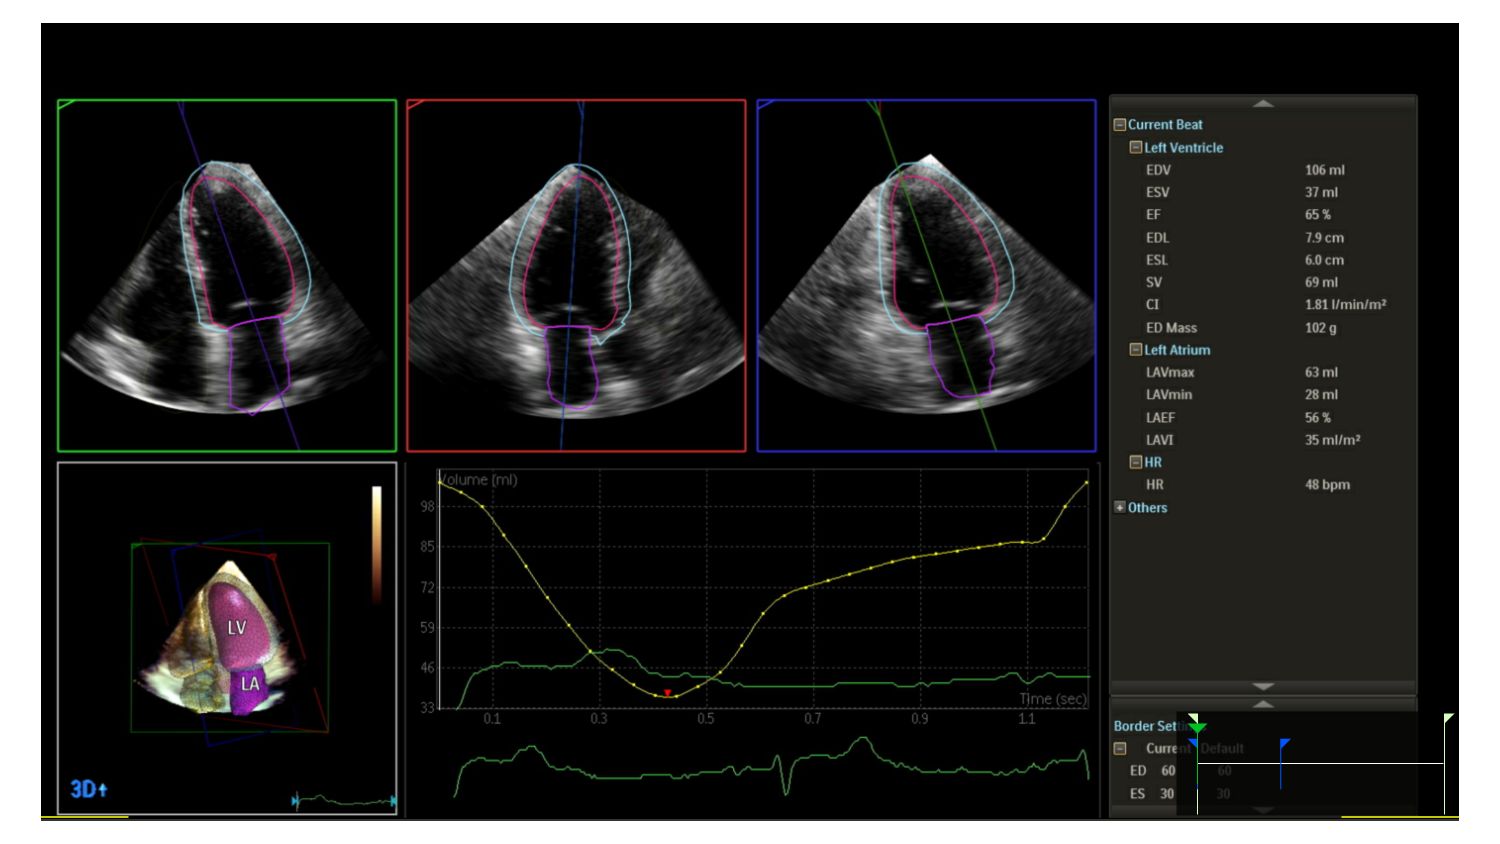Click the EF value 65 %
The image size is (1500, 844).
tap(1318, 215)
